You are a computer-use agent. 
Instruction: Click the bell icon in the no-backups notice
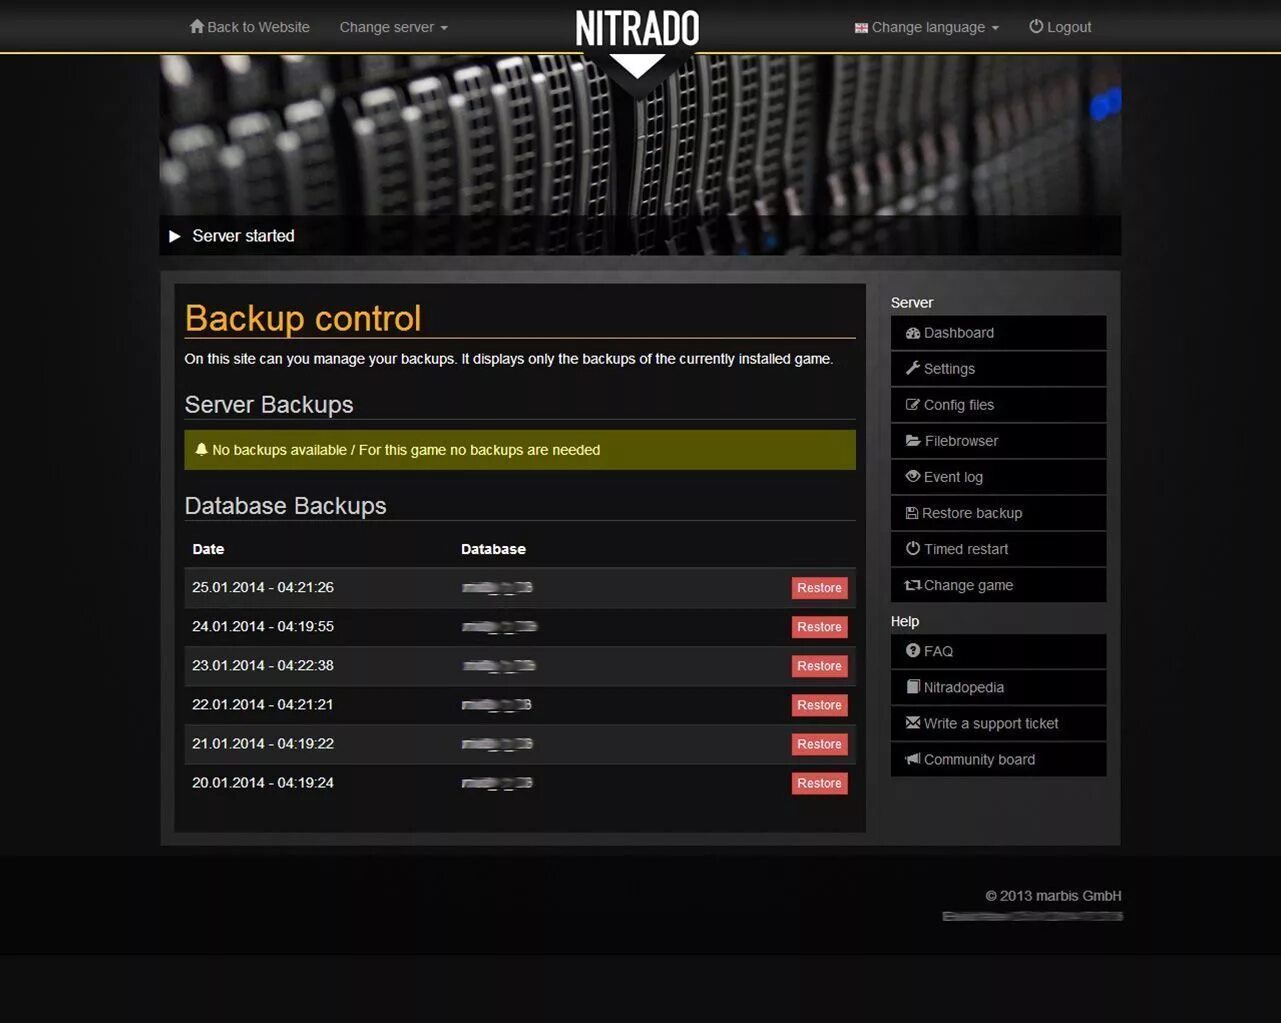201,449
